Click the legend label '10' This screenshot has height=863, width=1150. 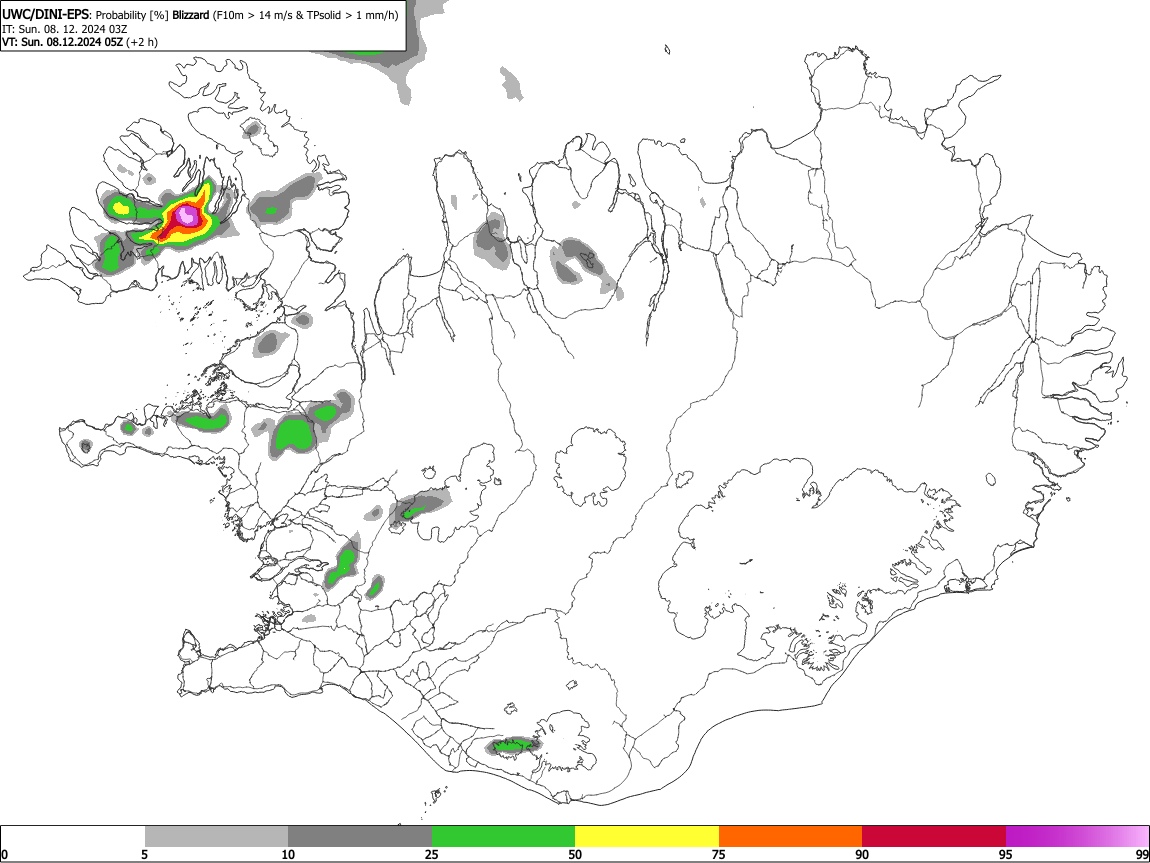click(288, 854)
